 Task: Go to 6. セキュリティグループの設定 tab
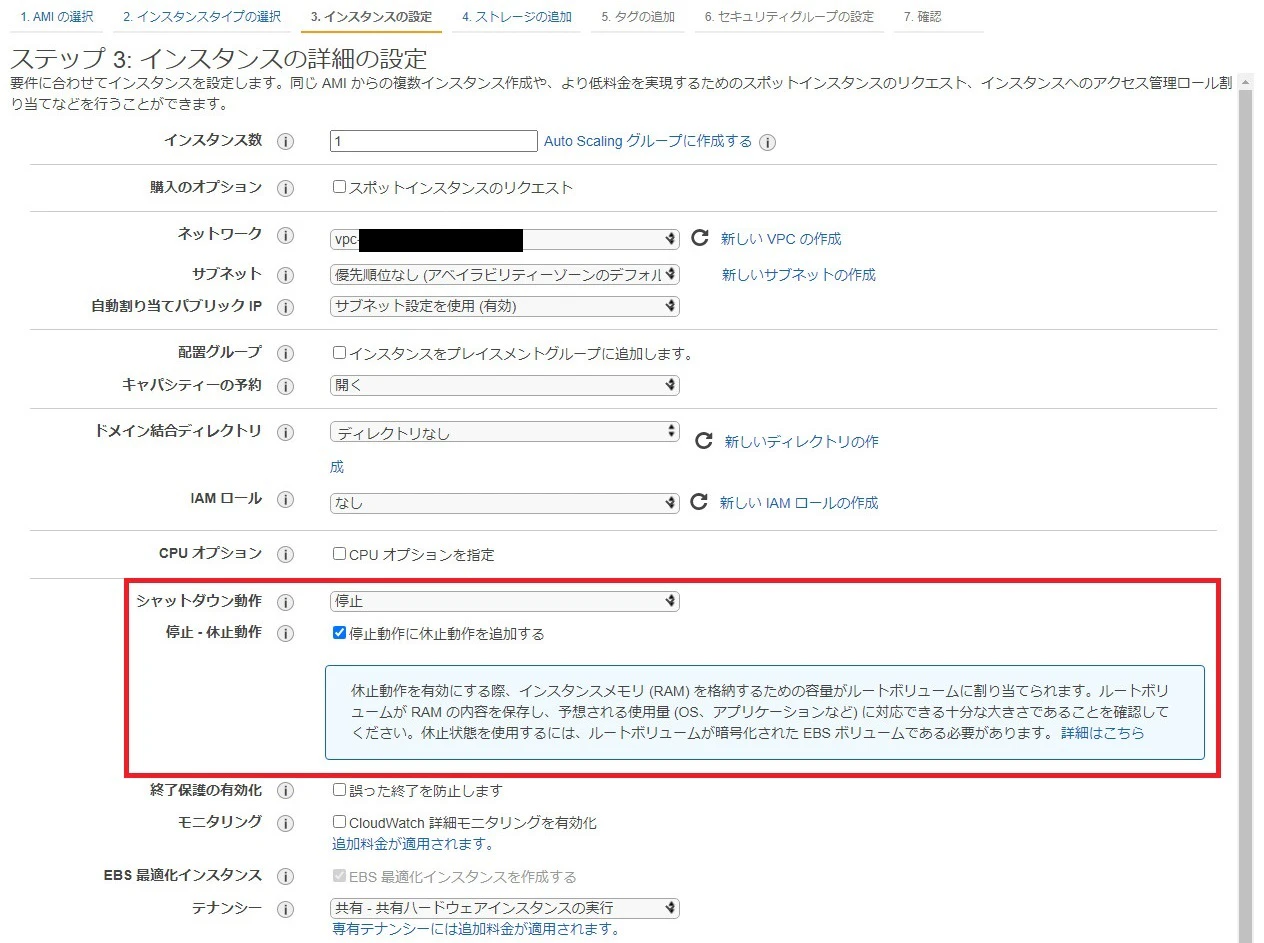pyautogui.click(x=789, y=17)
